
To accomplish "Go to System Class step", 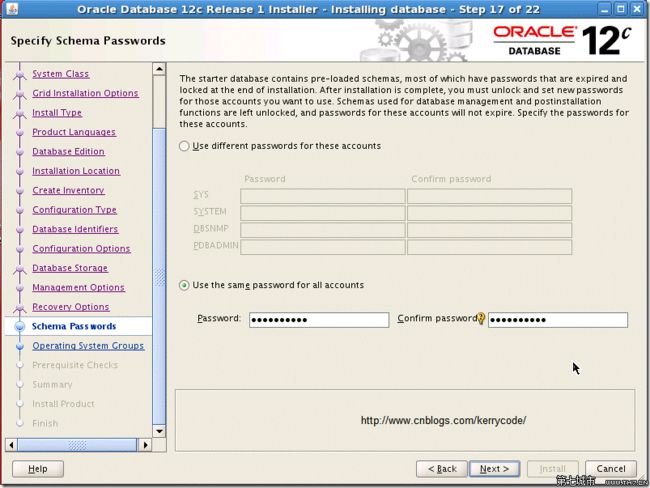I will tap(61, 74).
